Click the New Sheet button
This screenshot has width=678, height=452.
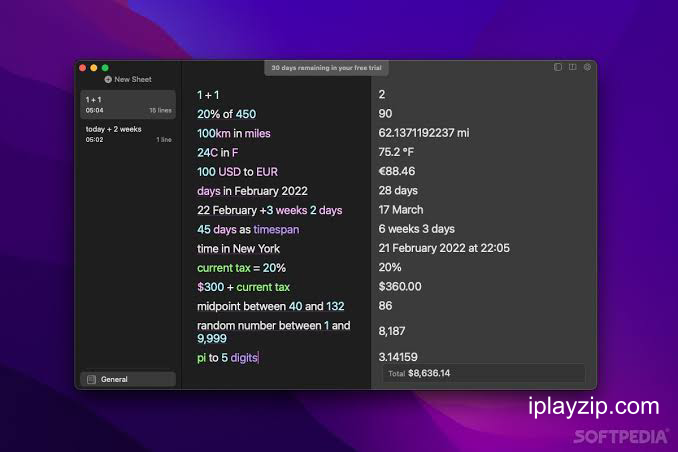128,79
